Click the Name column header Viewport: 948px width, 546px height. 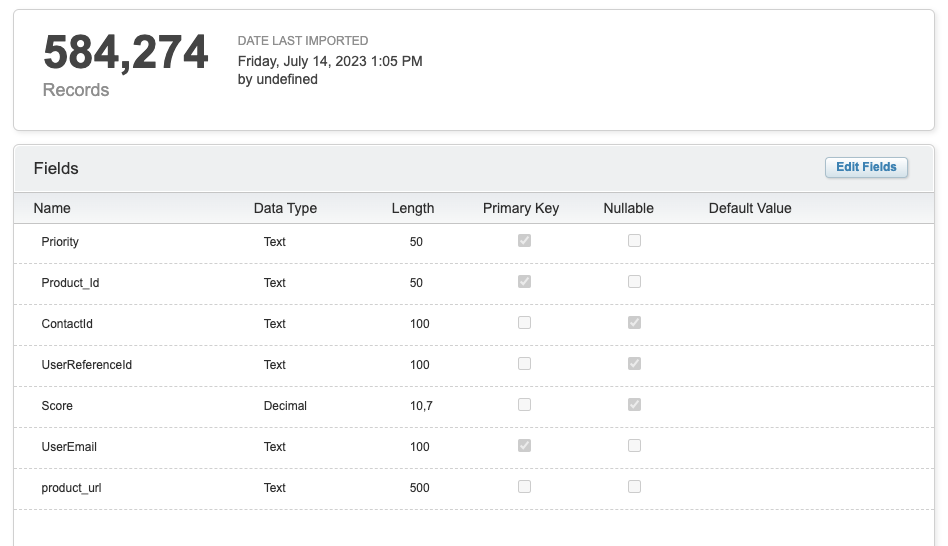point(52,208)
